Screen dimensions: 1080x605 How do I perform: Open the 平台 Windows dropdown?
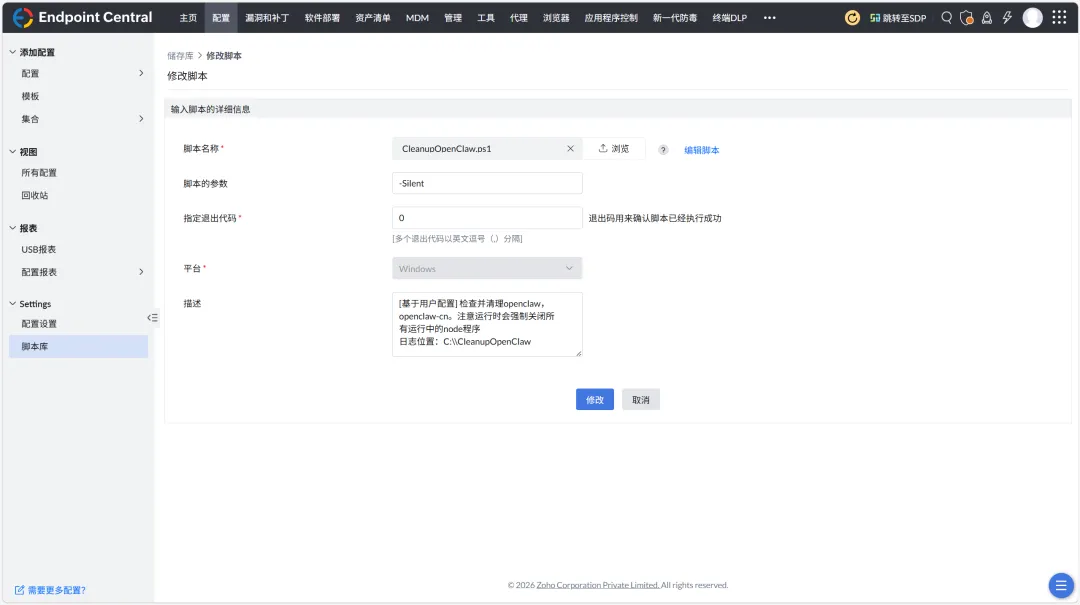pos(487,268)
